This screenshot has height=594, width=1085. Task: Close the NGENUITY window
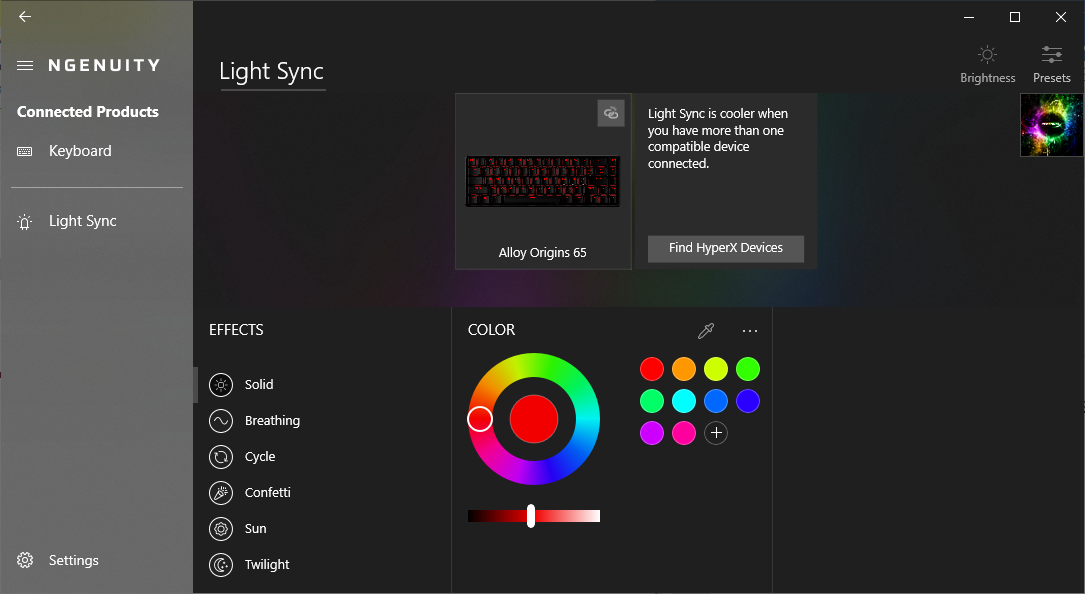pyautogui.click(x=1060, y=17)
